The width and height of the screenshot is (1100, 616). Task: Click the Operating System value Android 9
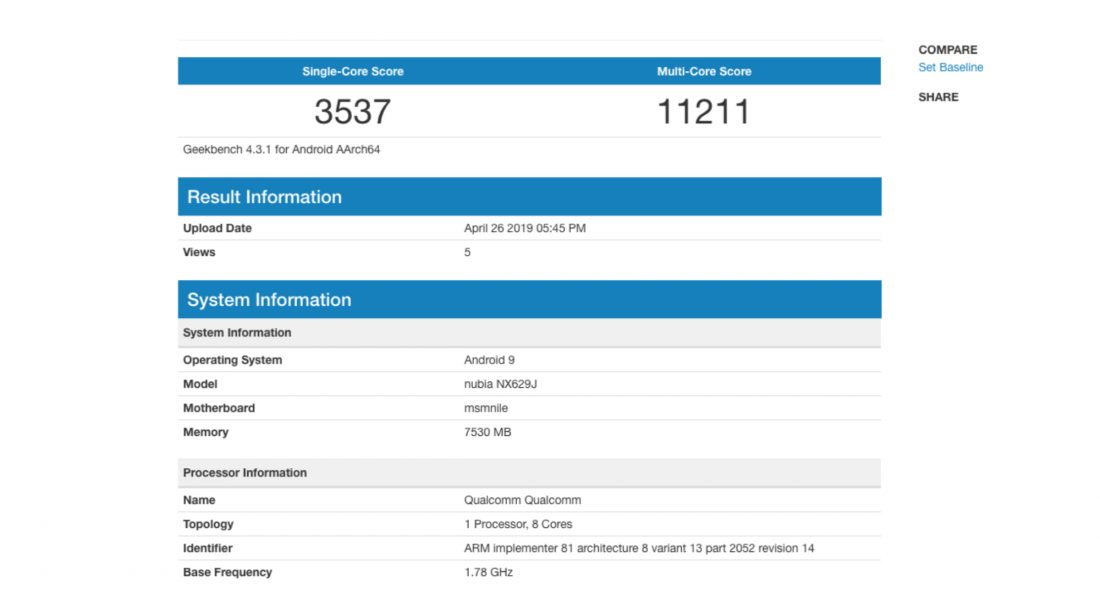pyautogui.click(x=489, y=360)
